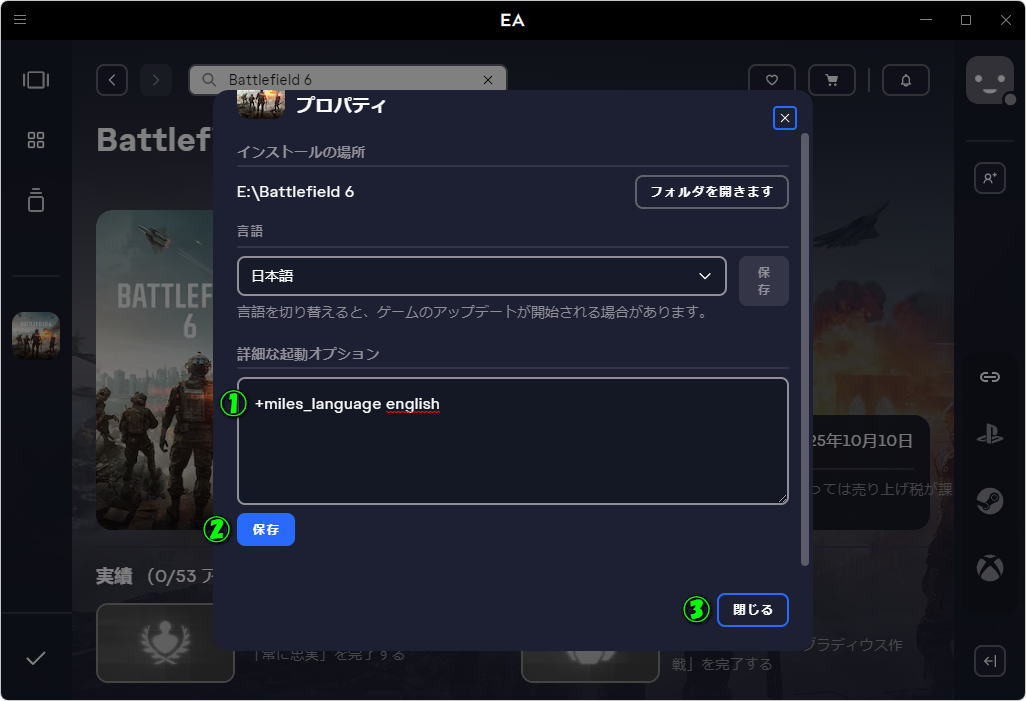
Task: Select the Steam account link icon
Action: 989,501
